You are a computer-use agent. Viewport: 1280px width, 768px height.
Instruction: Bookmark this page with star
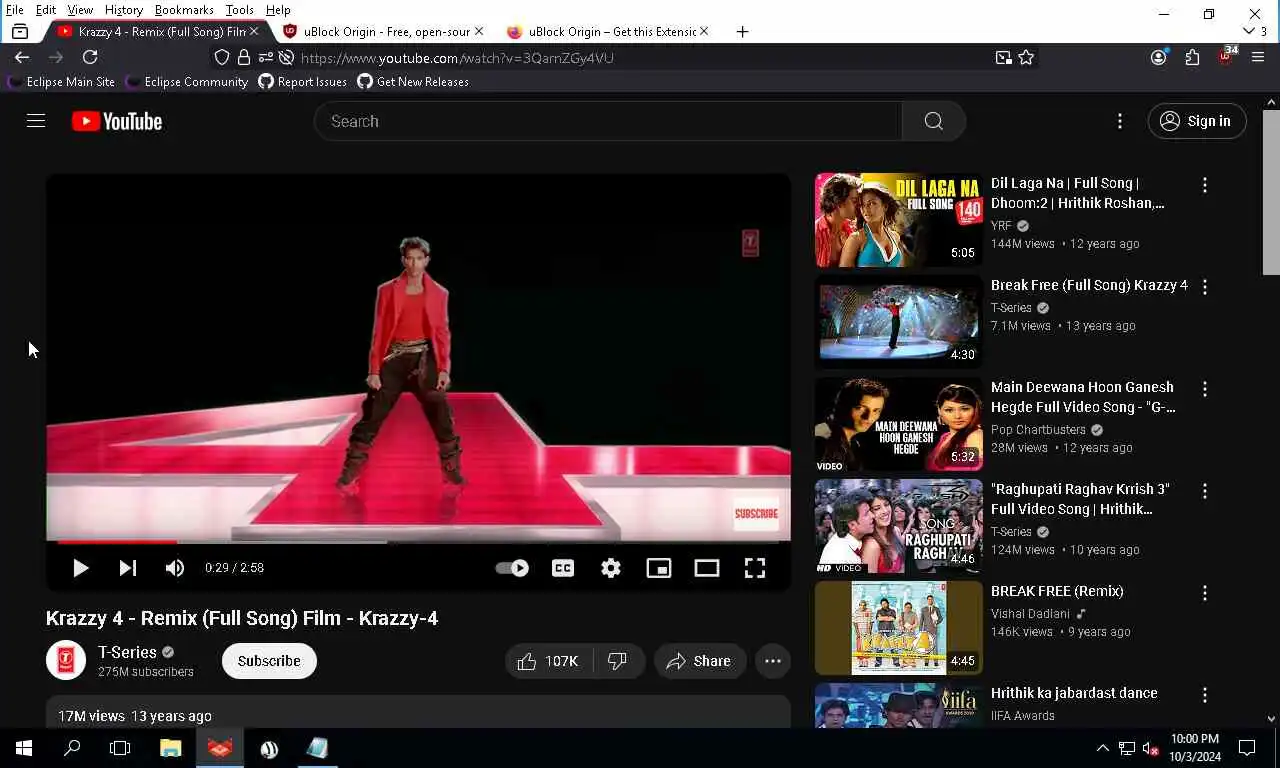point(1026,58)
